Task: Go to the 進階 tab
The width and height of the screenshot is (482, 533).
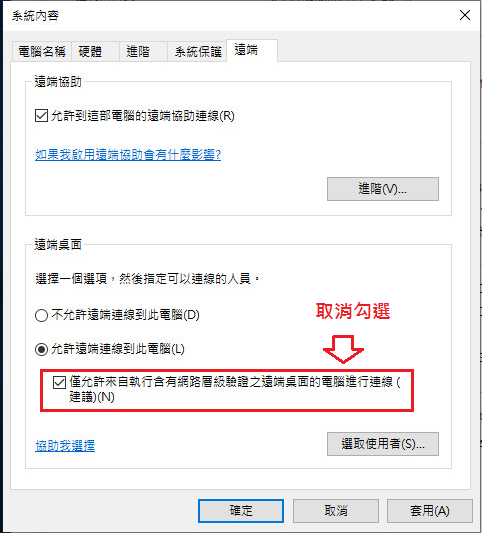Action: 143,52
